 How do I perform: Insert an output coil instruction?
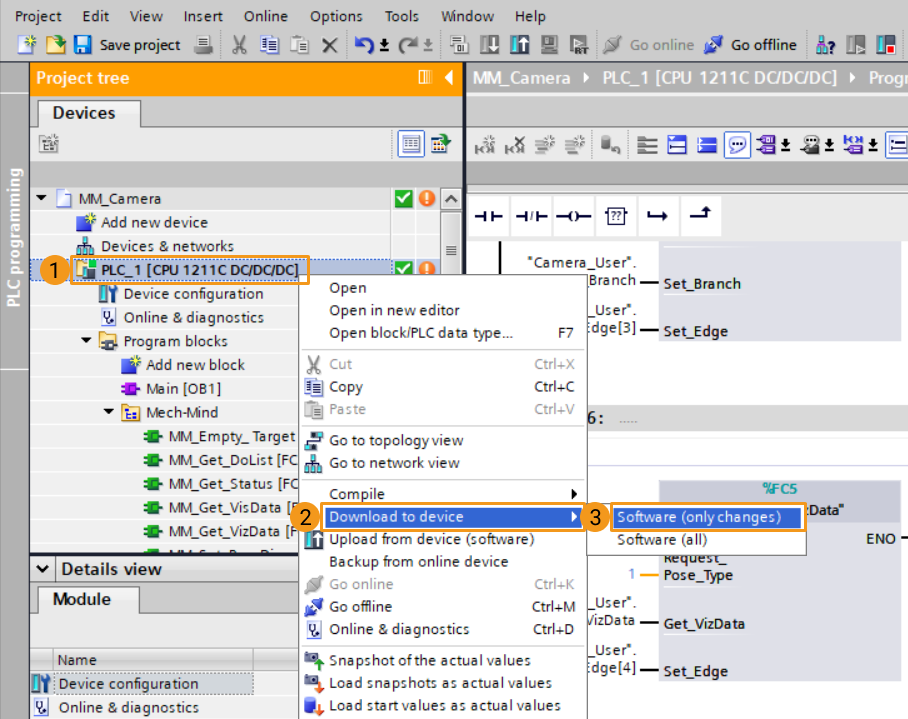tap(573, 215)
